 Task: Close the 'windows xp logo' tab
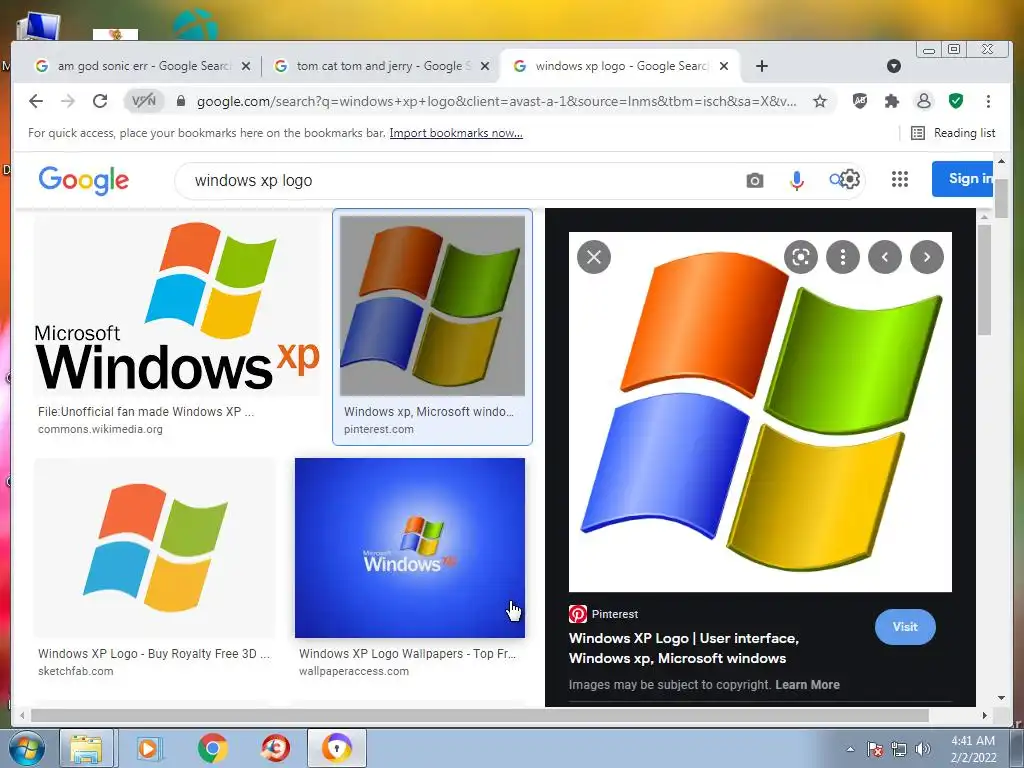click(724, 66)
